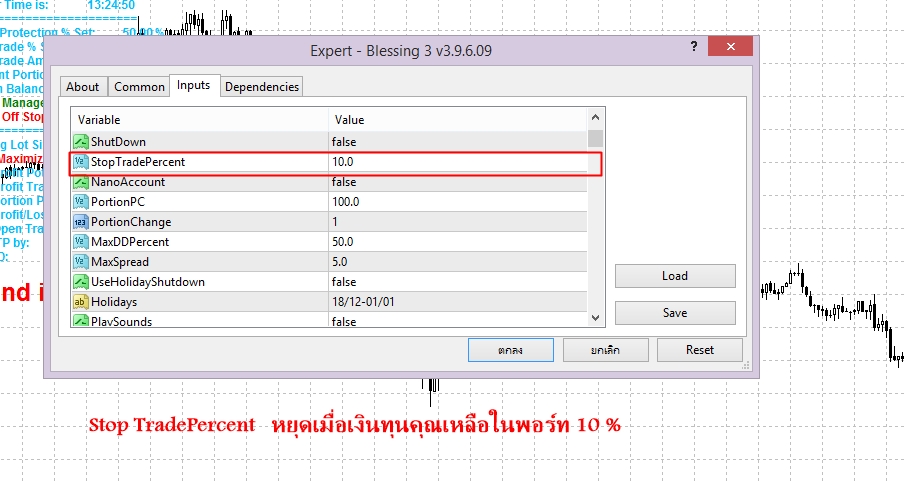
Task: Click the StopTradePercent double-type icon
Action: (81, 162)
